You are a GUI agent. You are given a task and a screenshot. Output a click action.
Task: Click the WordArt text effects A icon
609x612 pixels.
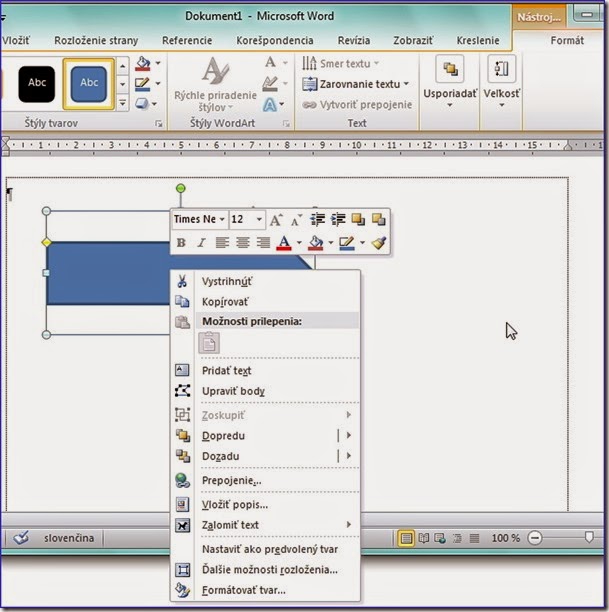pyautogui.click(x=270, y=105)
